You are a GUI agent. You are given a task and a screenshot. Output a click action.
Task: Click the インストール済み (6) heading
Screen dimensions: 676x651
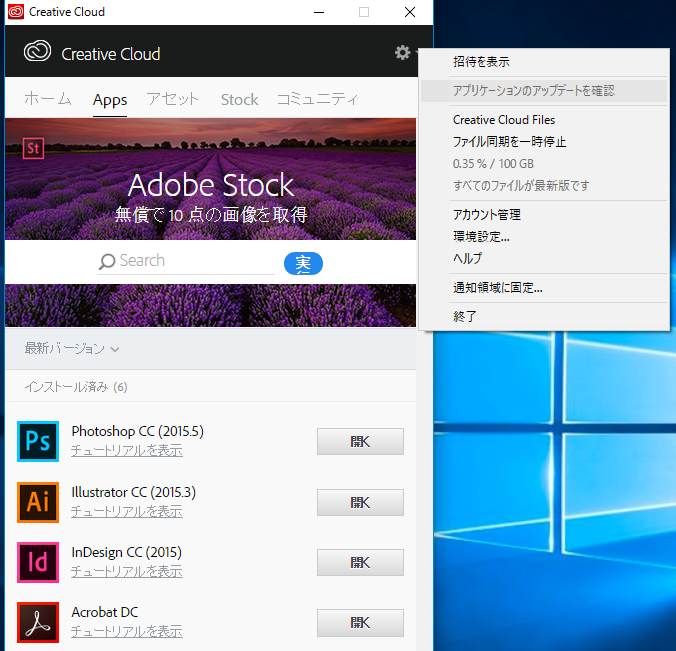pos(76,387)
